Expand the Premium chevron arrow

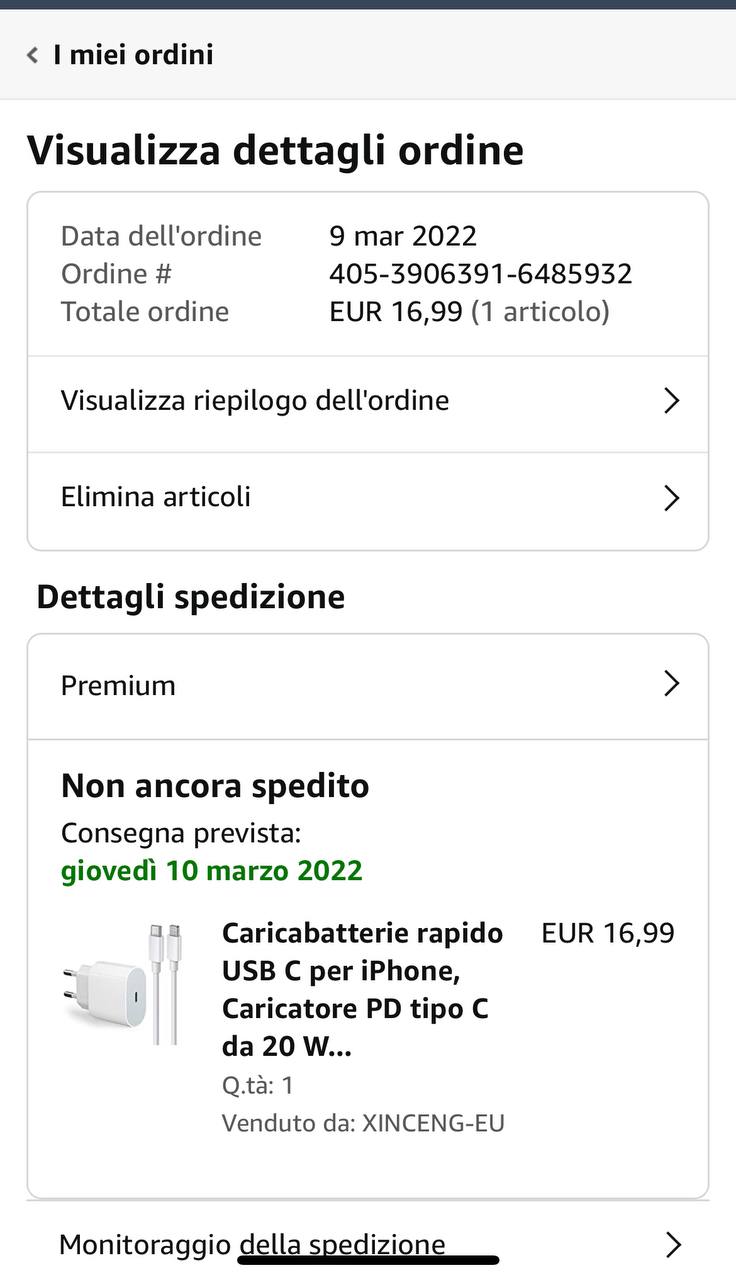tap(672, 684)
